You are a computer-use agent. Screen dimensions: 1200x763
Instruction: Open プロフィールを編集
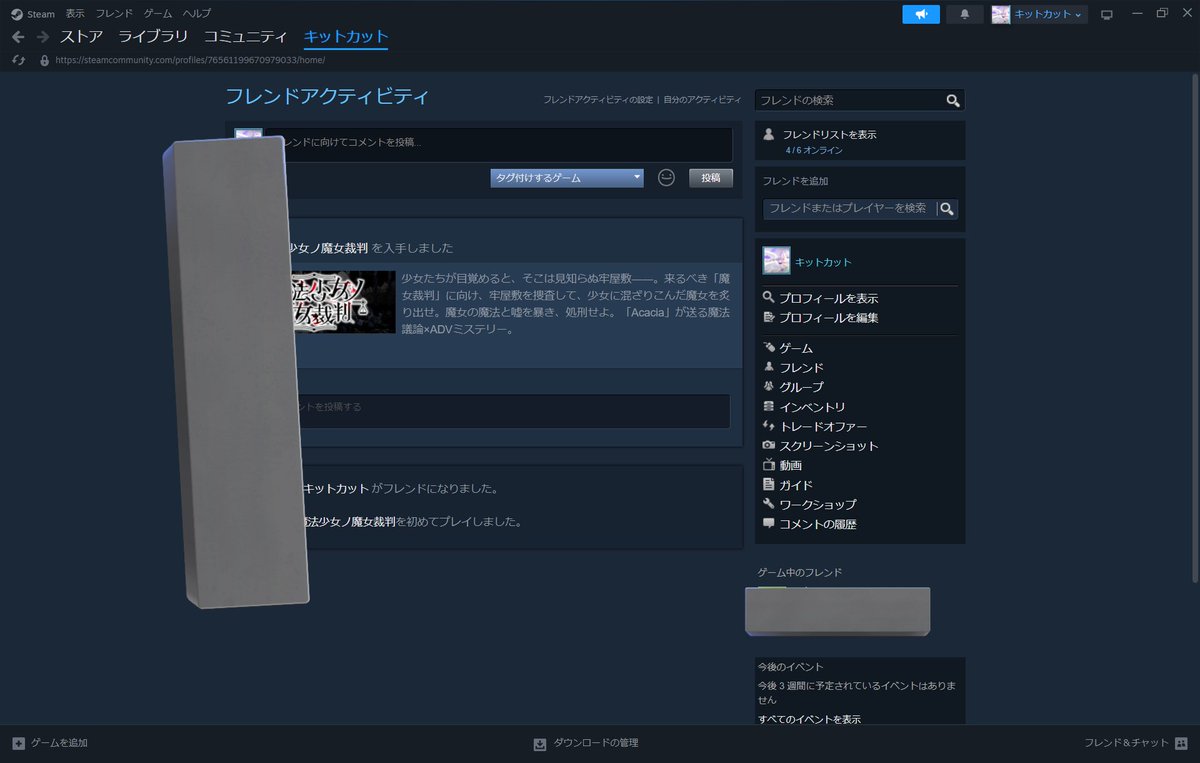click(x=828, y=318)
